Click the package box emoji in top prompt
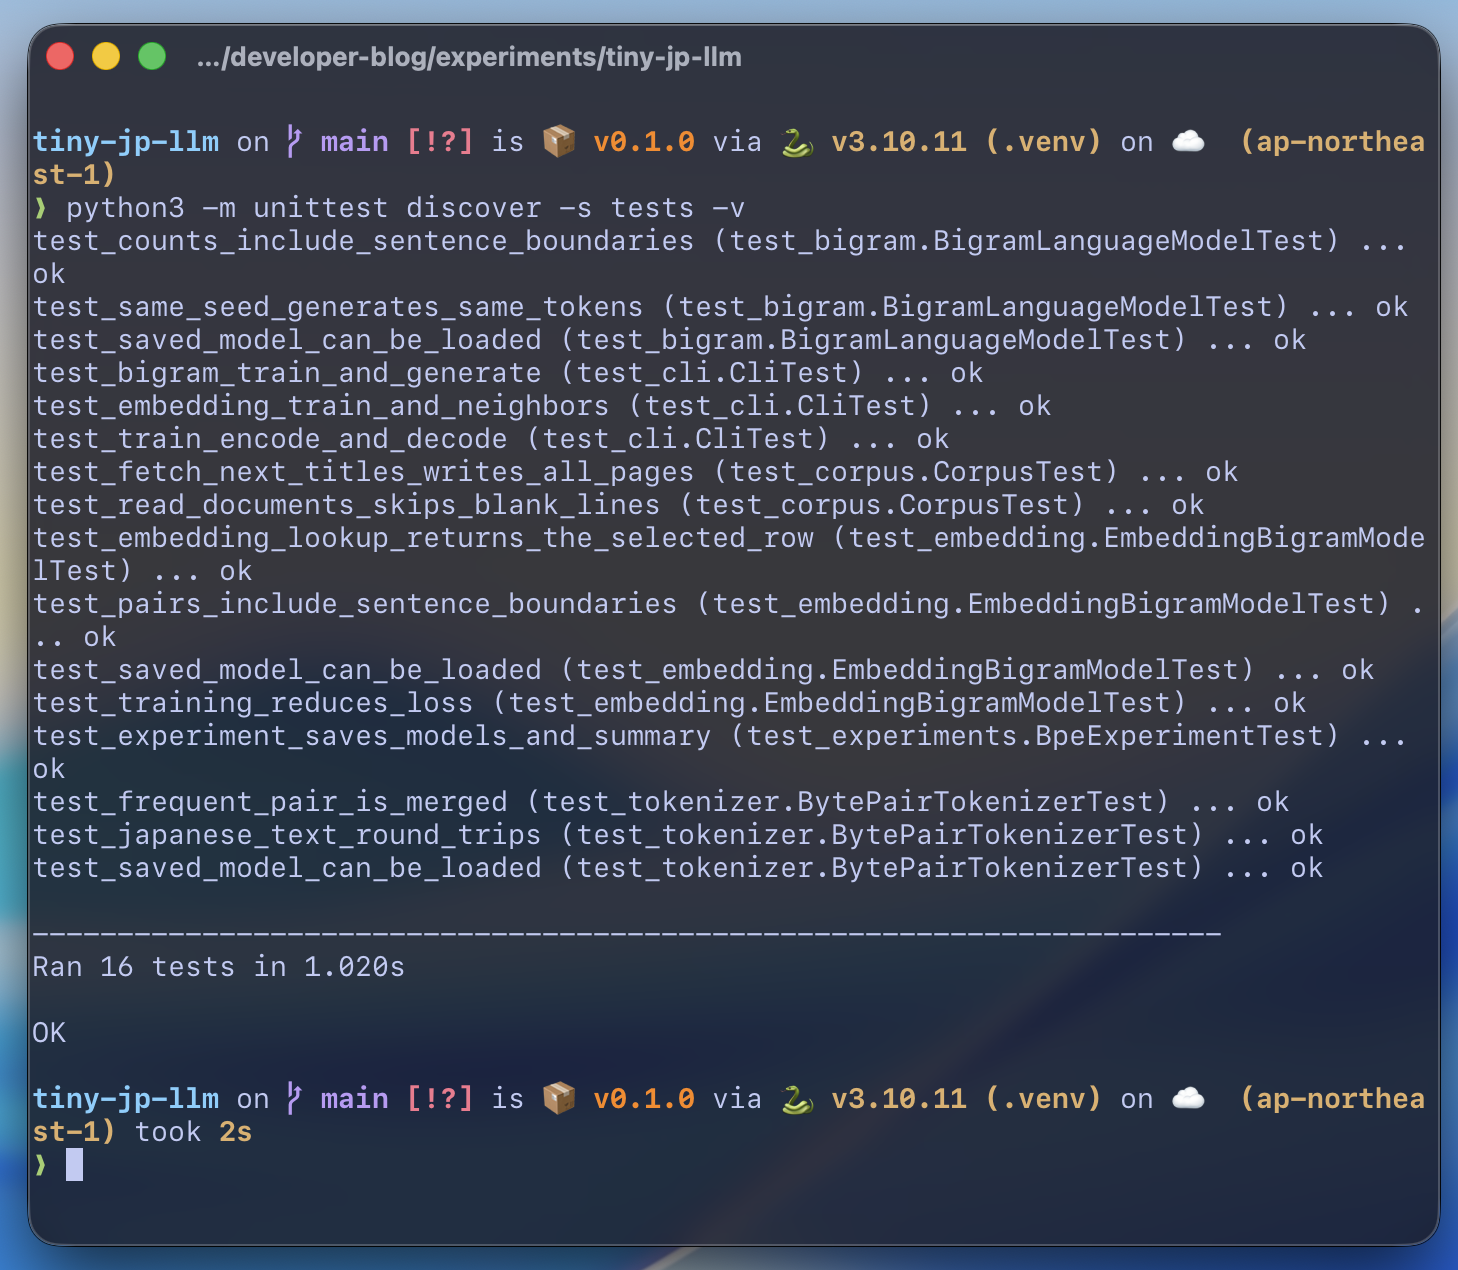Viewport: 1458px width, 1270px height. 559,141
